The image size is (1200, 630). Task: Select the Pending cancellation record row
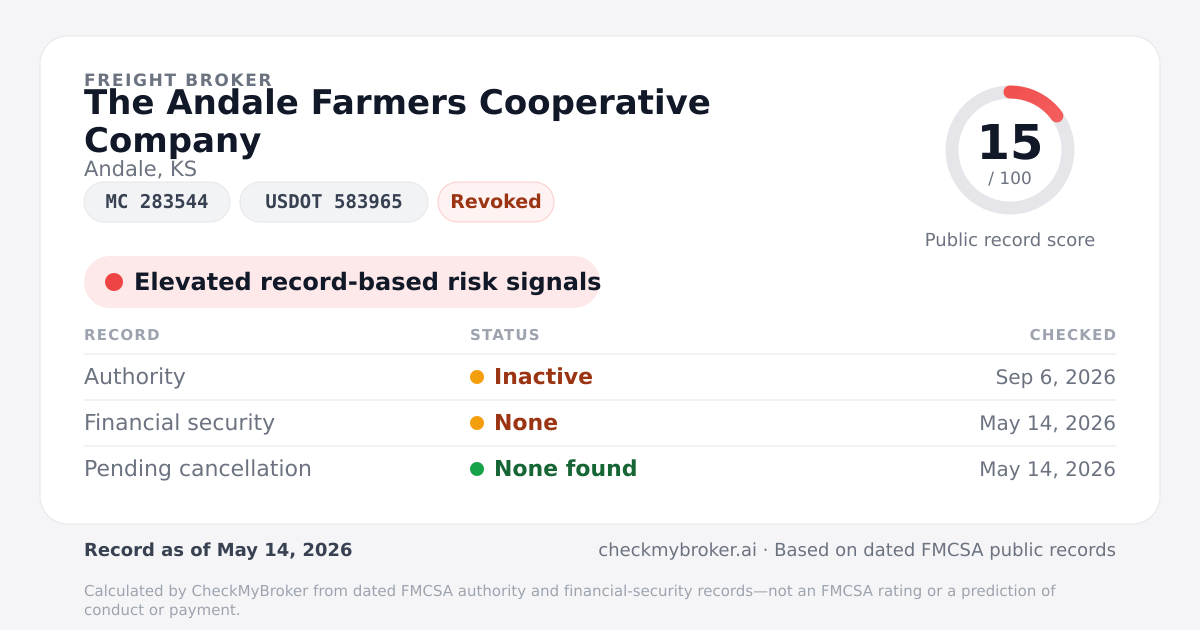(600, 469)
